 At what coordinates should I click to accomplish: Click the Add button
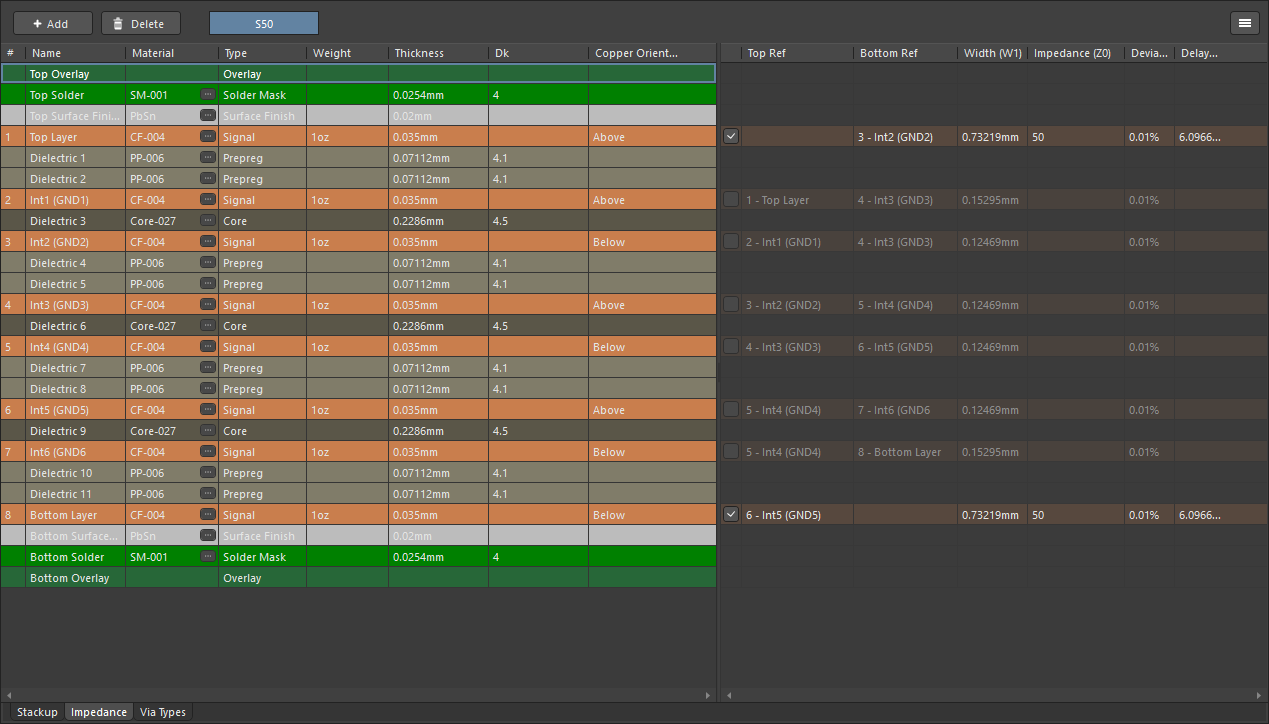click(x=53, y=23)
